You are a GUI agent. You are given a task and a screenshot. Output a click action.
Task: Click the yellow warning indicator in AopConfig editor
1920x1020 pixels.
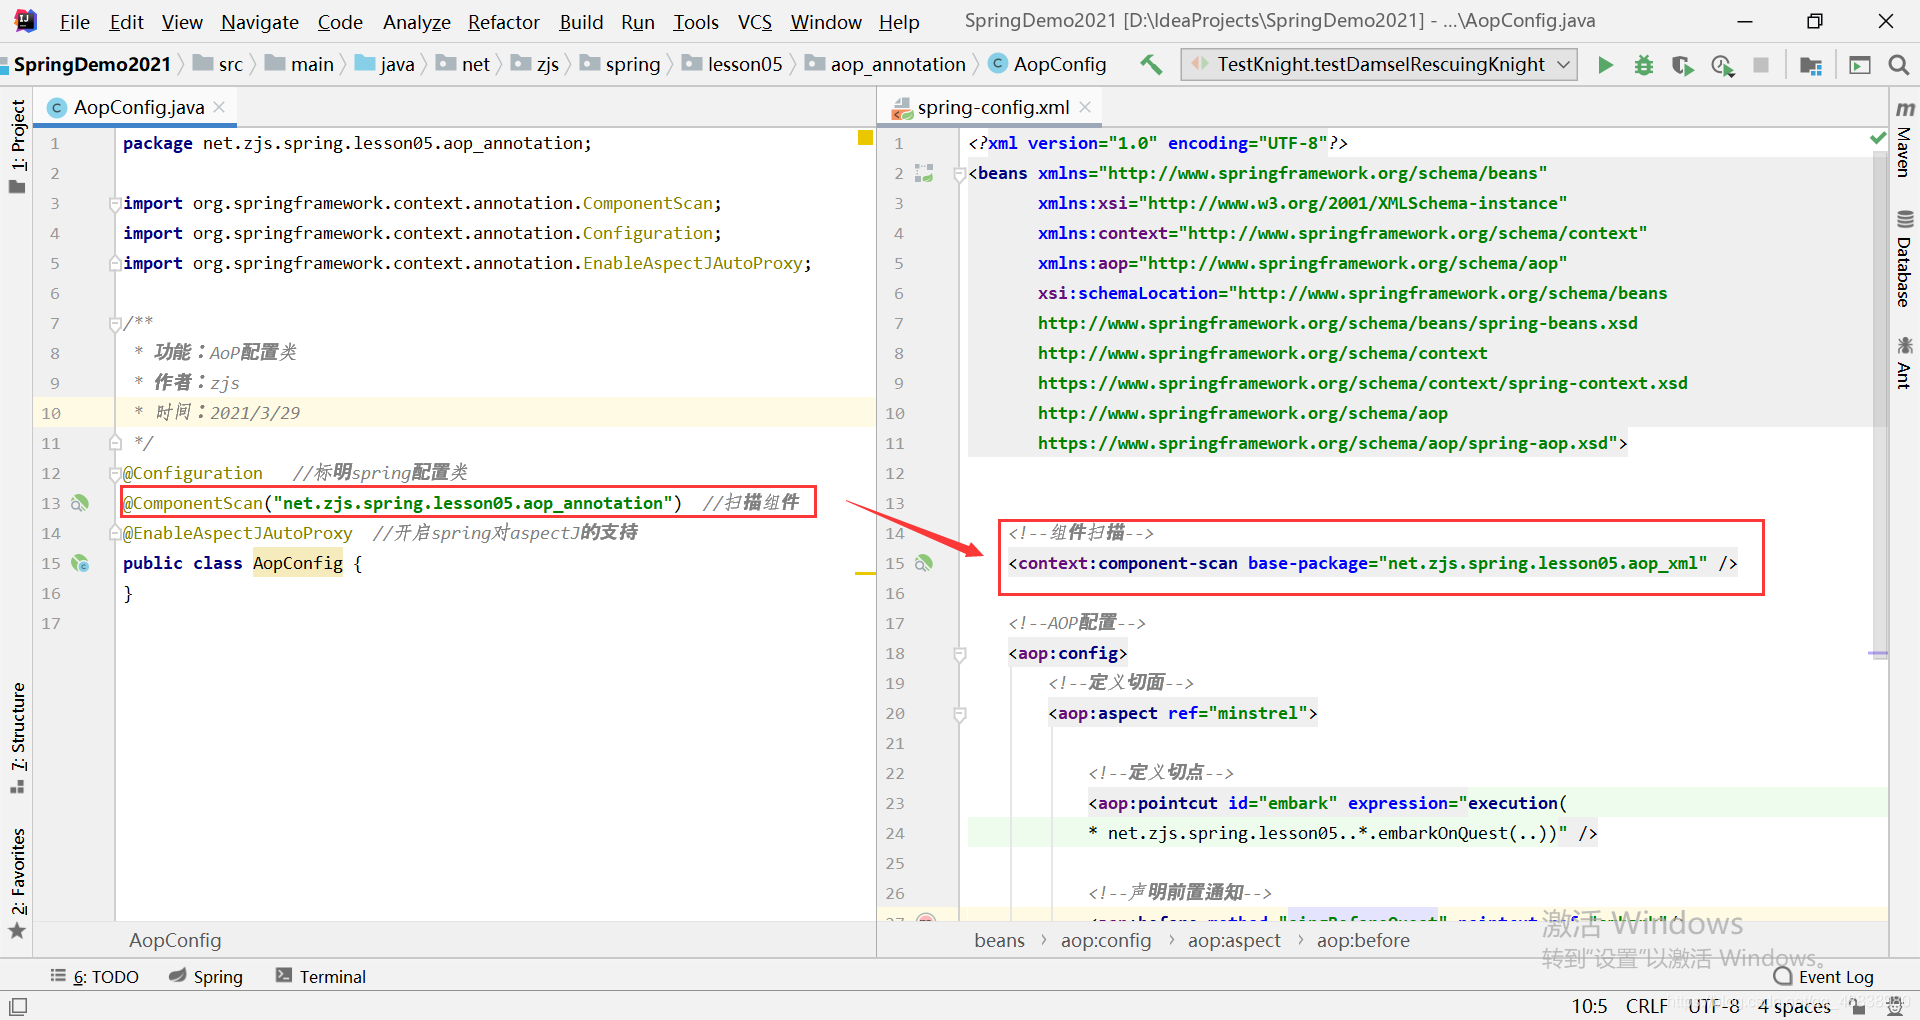865,138
